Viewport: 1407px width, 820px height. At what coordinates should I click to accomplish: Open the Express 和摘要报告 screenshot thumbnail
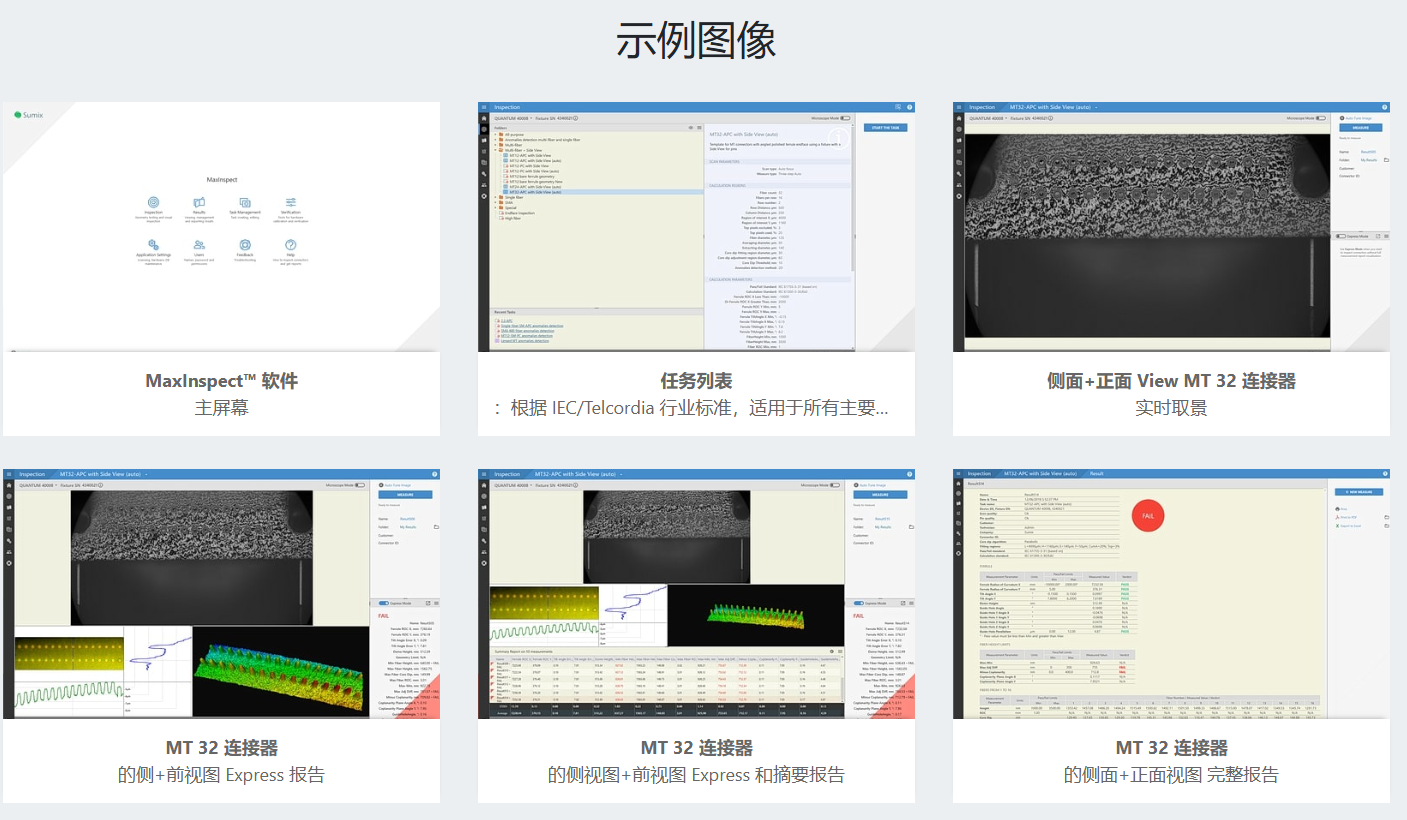696,593
